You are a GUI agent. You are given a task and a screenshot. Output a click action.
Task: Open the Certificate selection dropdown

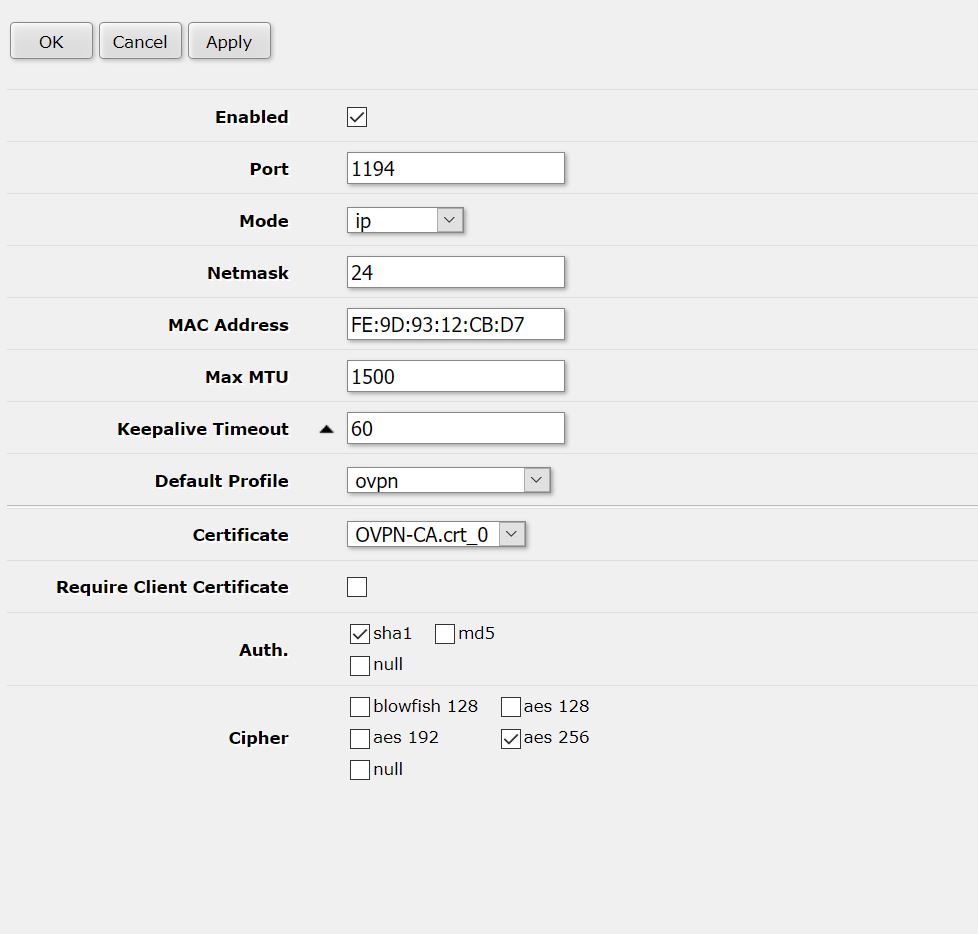pos(511,534)
